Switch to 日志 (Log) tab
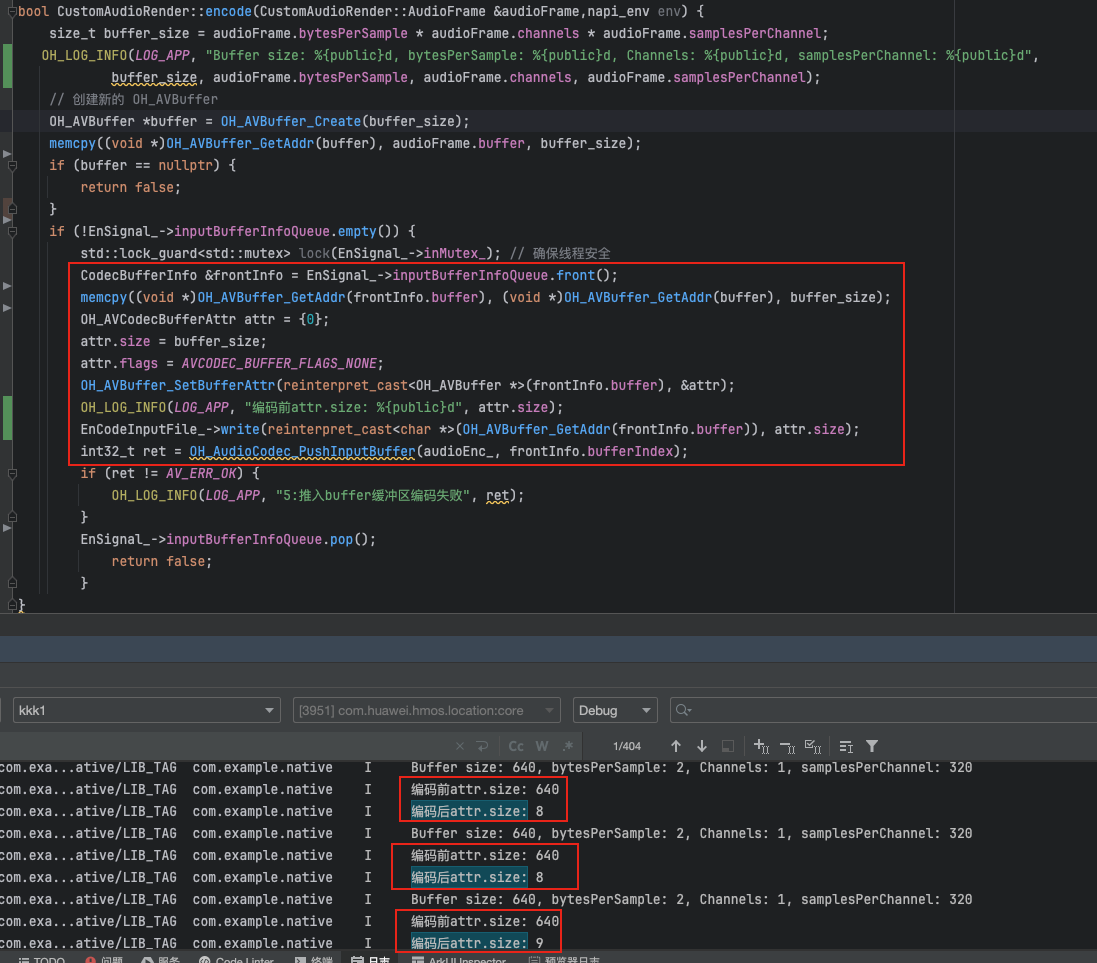The height and width of the screenshot is (963, 1097). pos(370,959)
